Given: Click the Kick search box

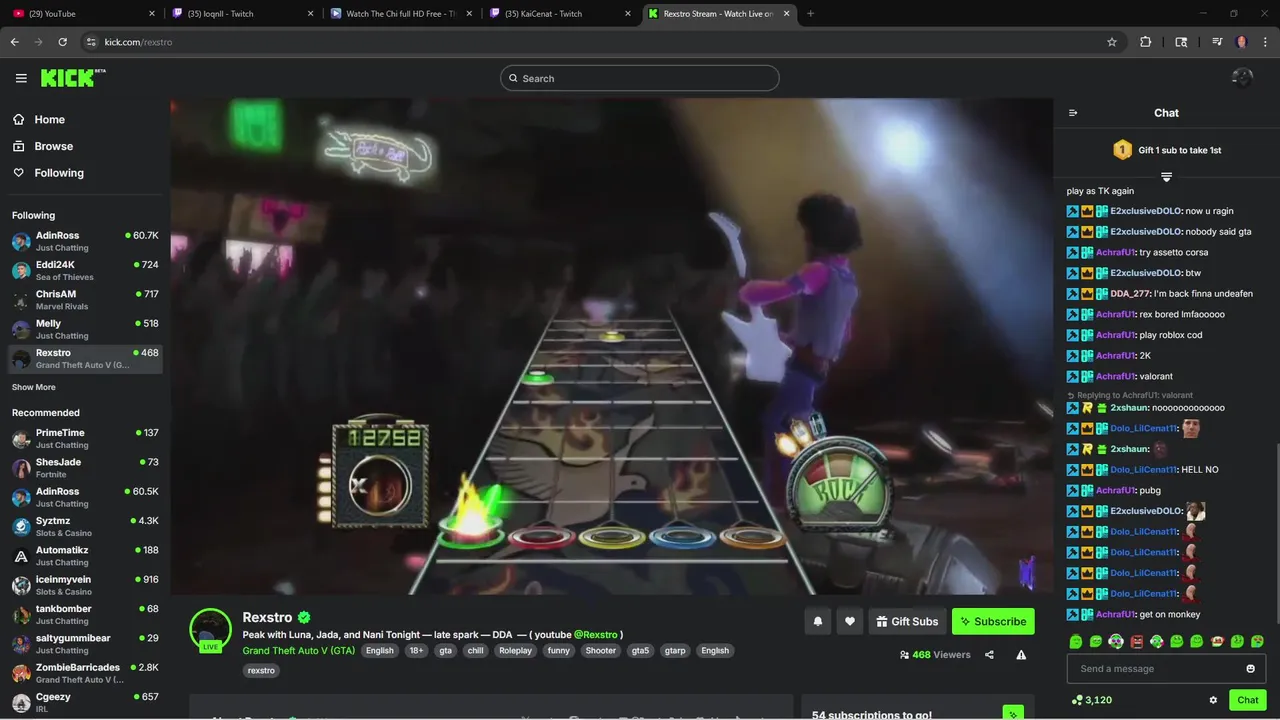Looking at the screenshot, I should [x=640, y=78].
